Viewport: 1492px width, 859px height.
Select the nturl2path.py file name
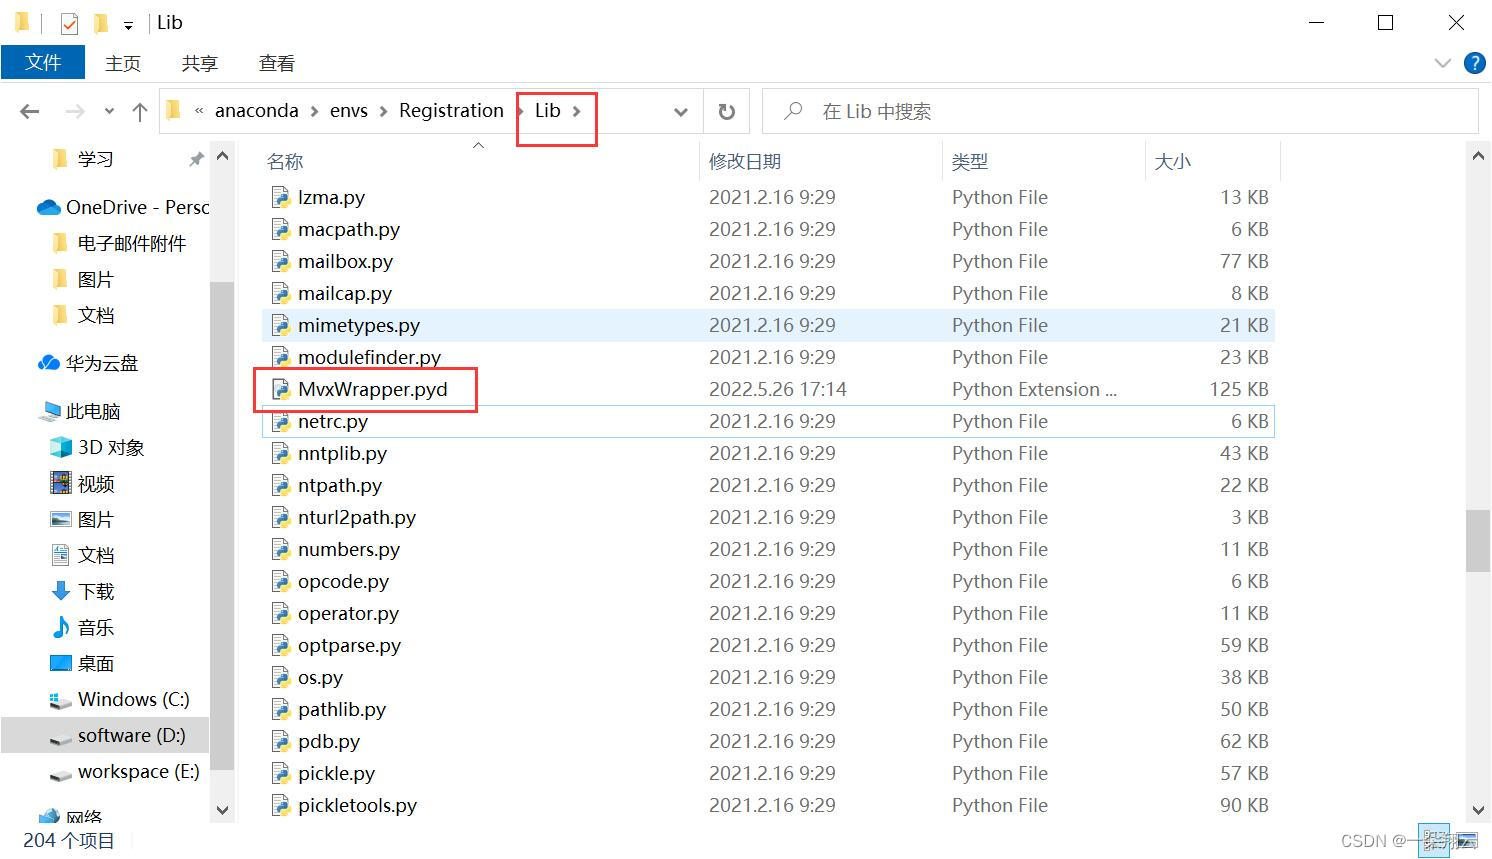tap(357, 517)
